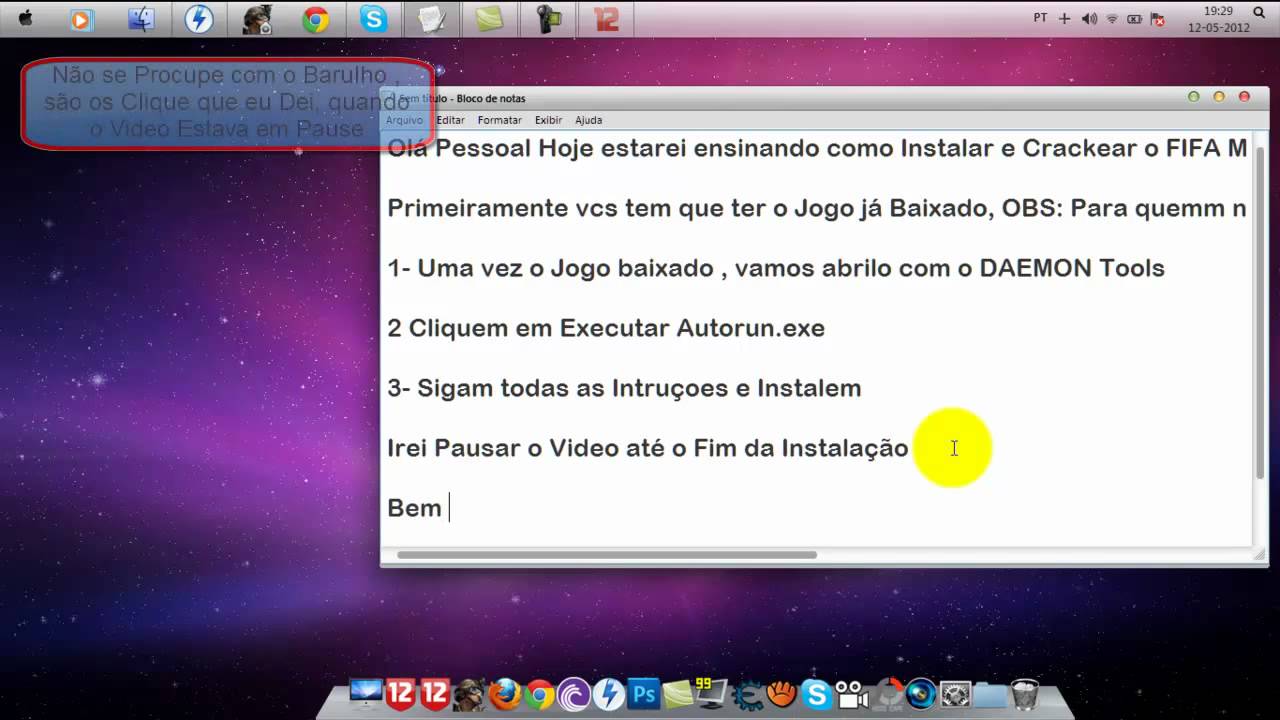This screenshot has width=1280, height=720.
Task: Click the Notepad resize grip corner
Action: [x=1260, y=556]
